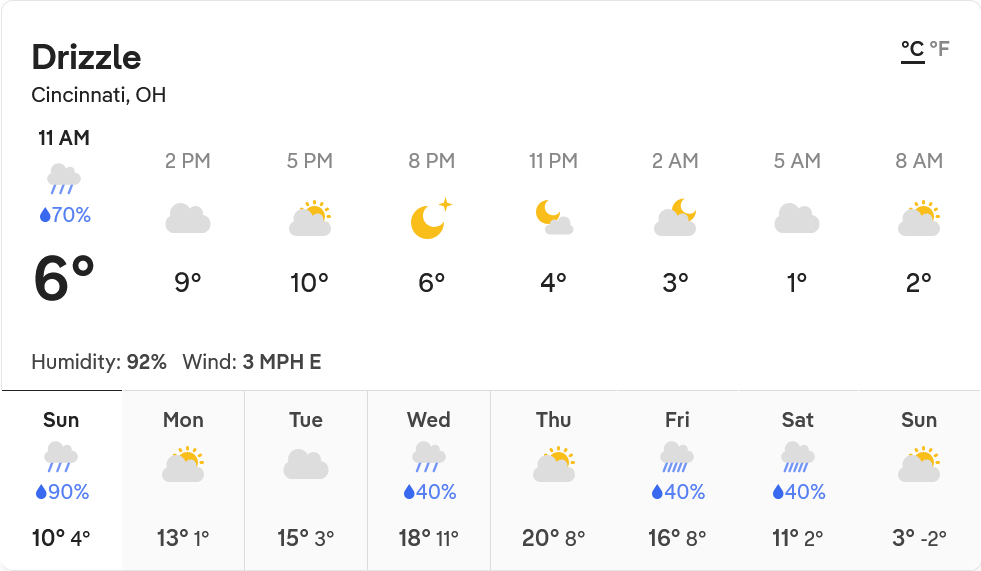Select the Mon forecast tab
This screenshot has width=981, height=571.
tap(183, 480)
